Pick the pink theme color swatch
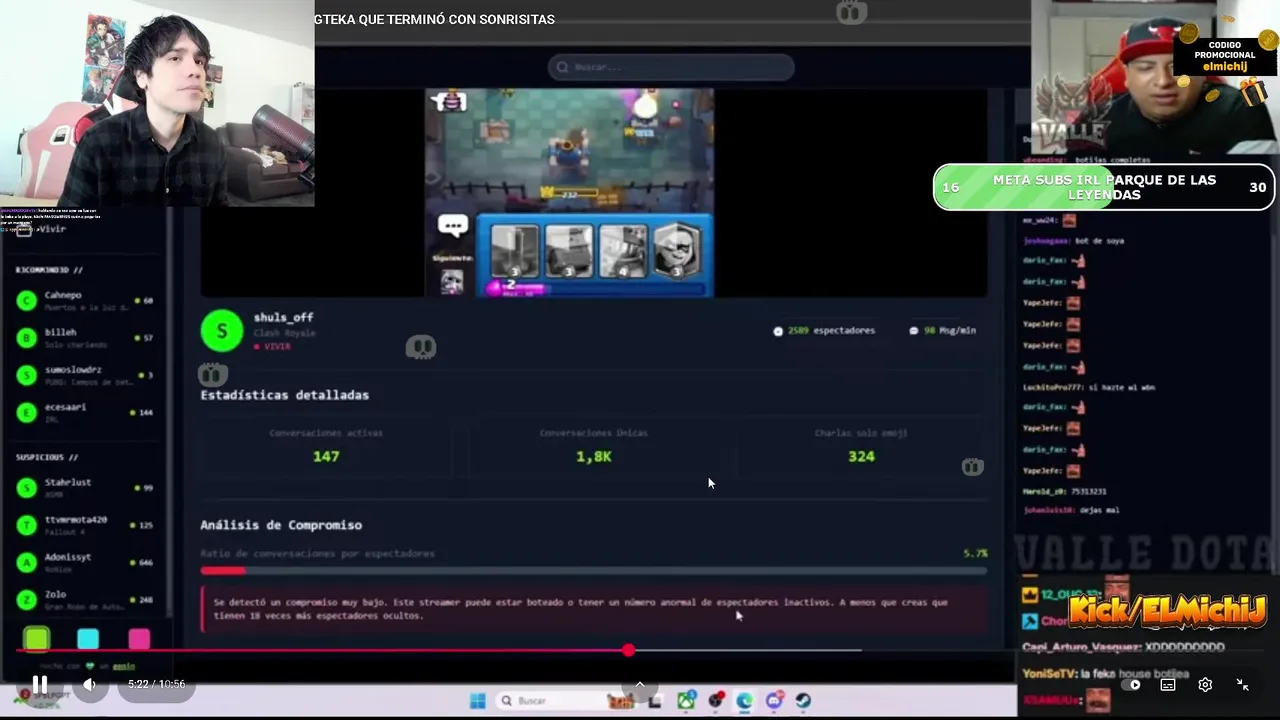 (139, 639)
